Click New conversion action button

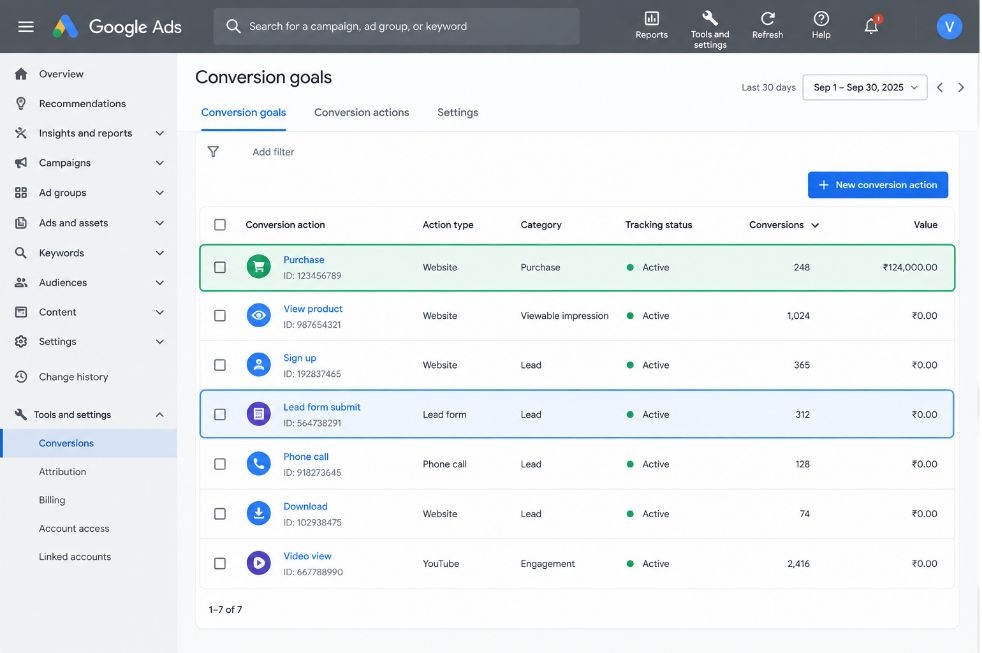[877, 185]
